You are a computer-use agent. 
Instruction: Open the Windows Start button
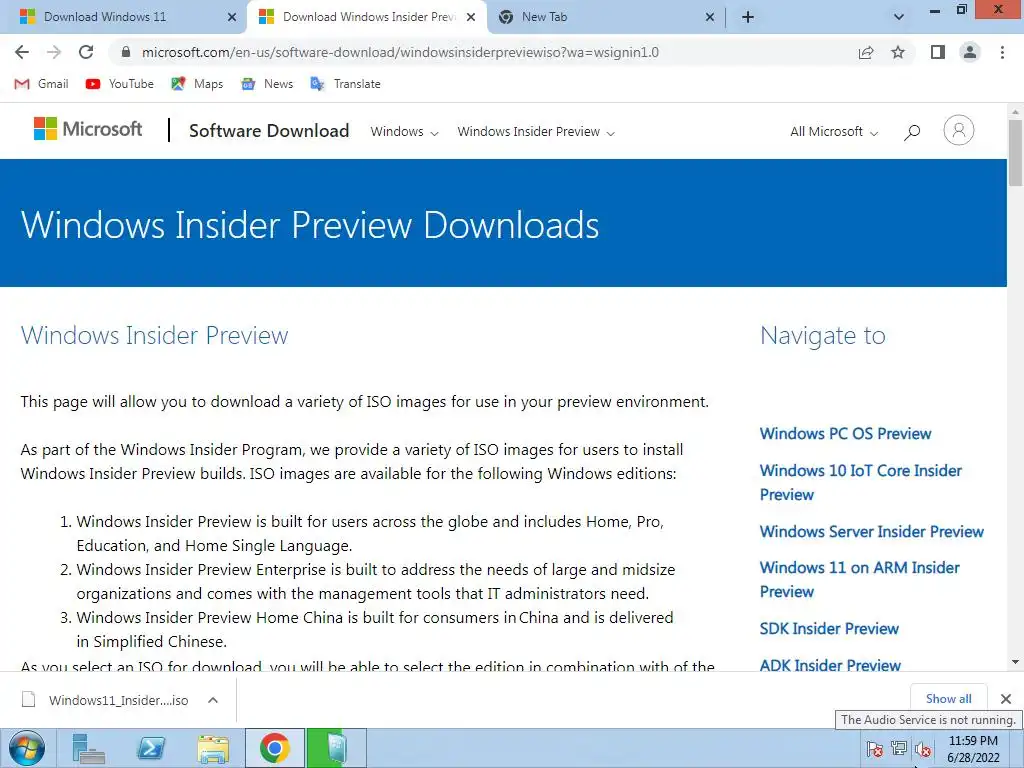(x=27, y=748)
